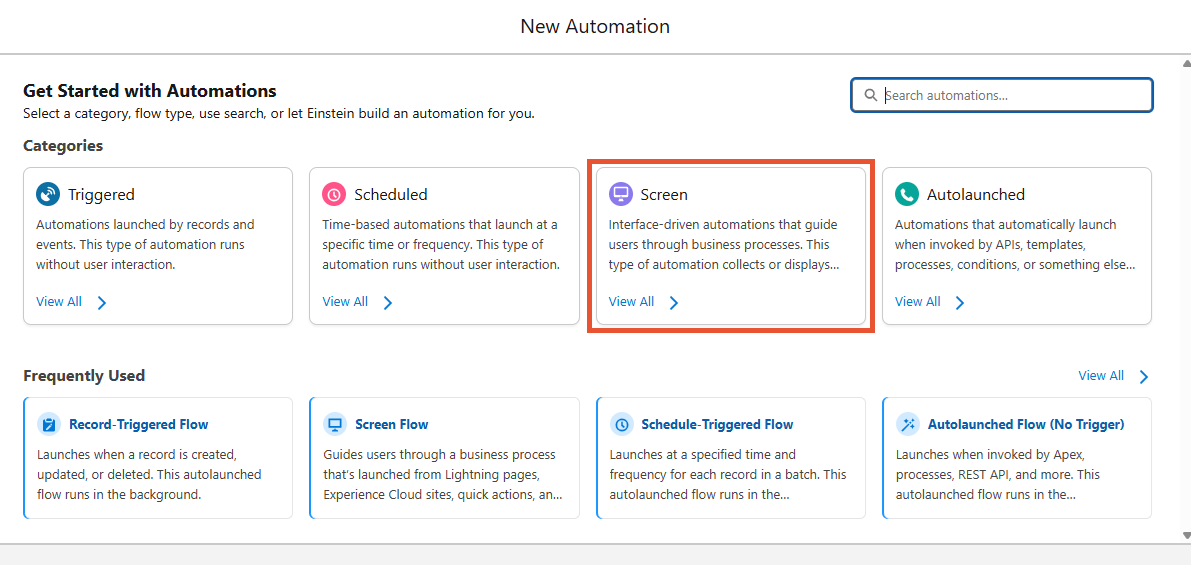Click the purple Screen monitor icon
Screen dimensions: 1191x565
coord(621,194)
